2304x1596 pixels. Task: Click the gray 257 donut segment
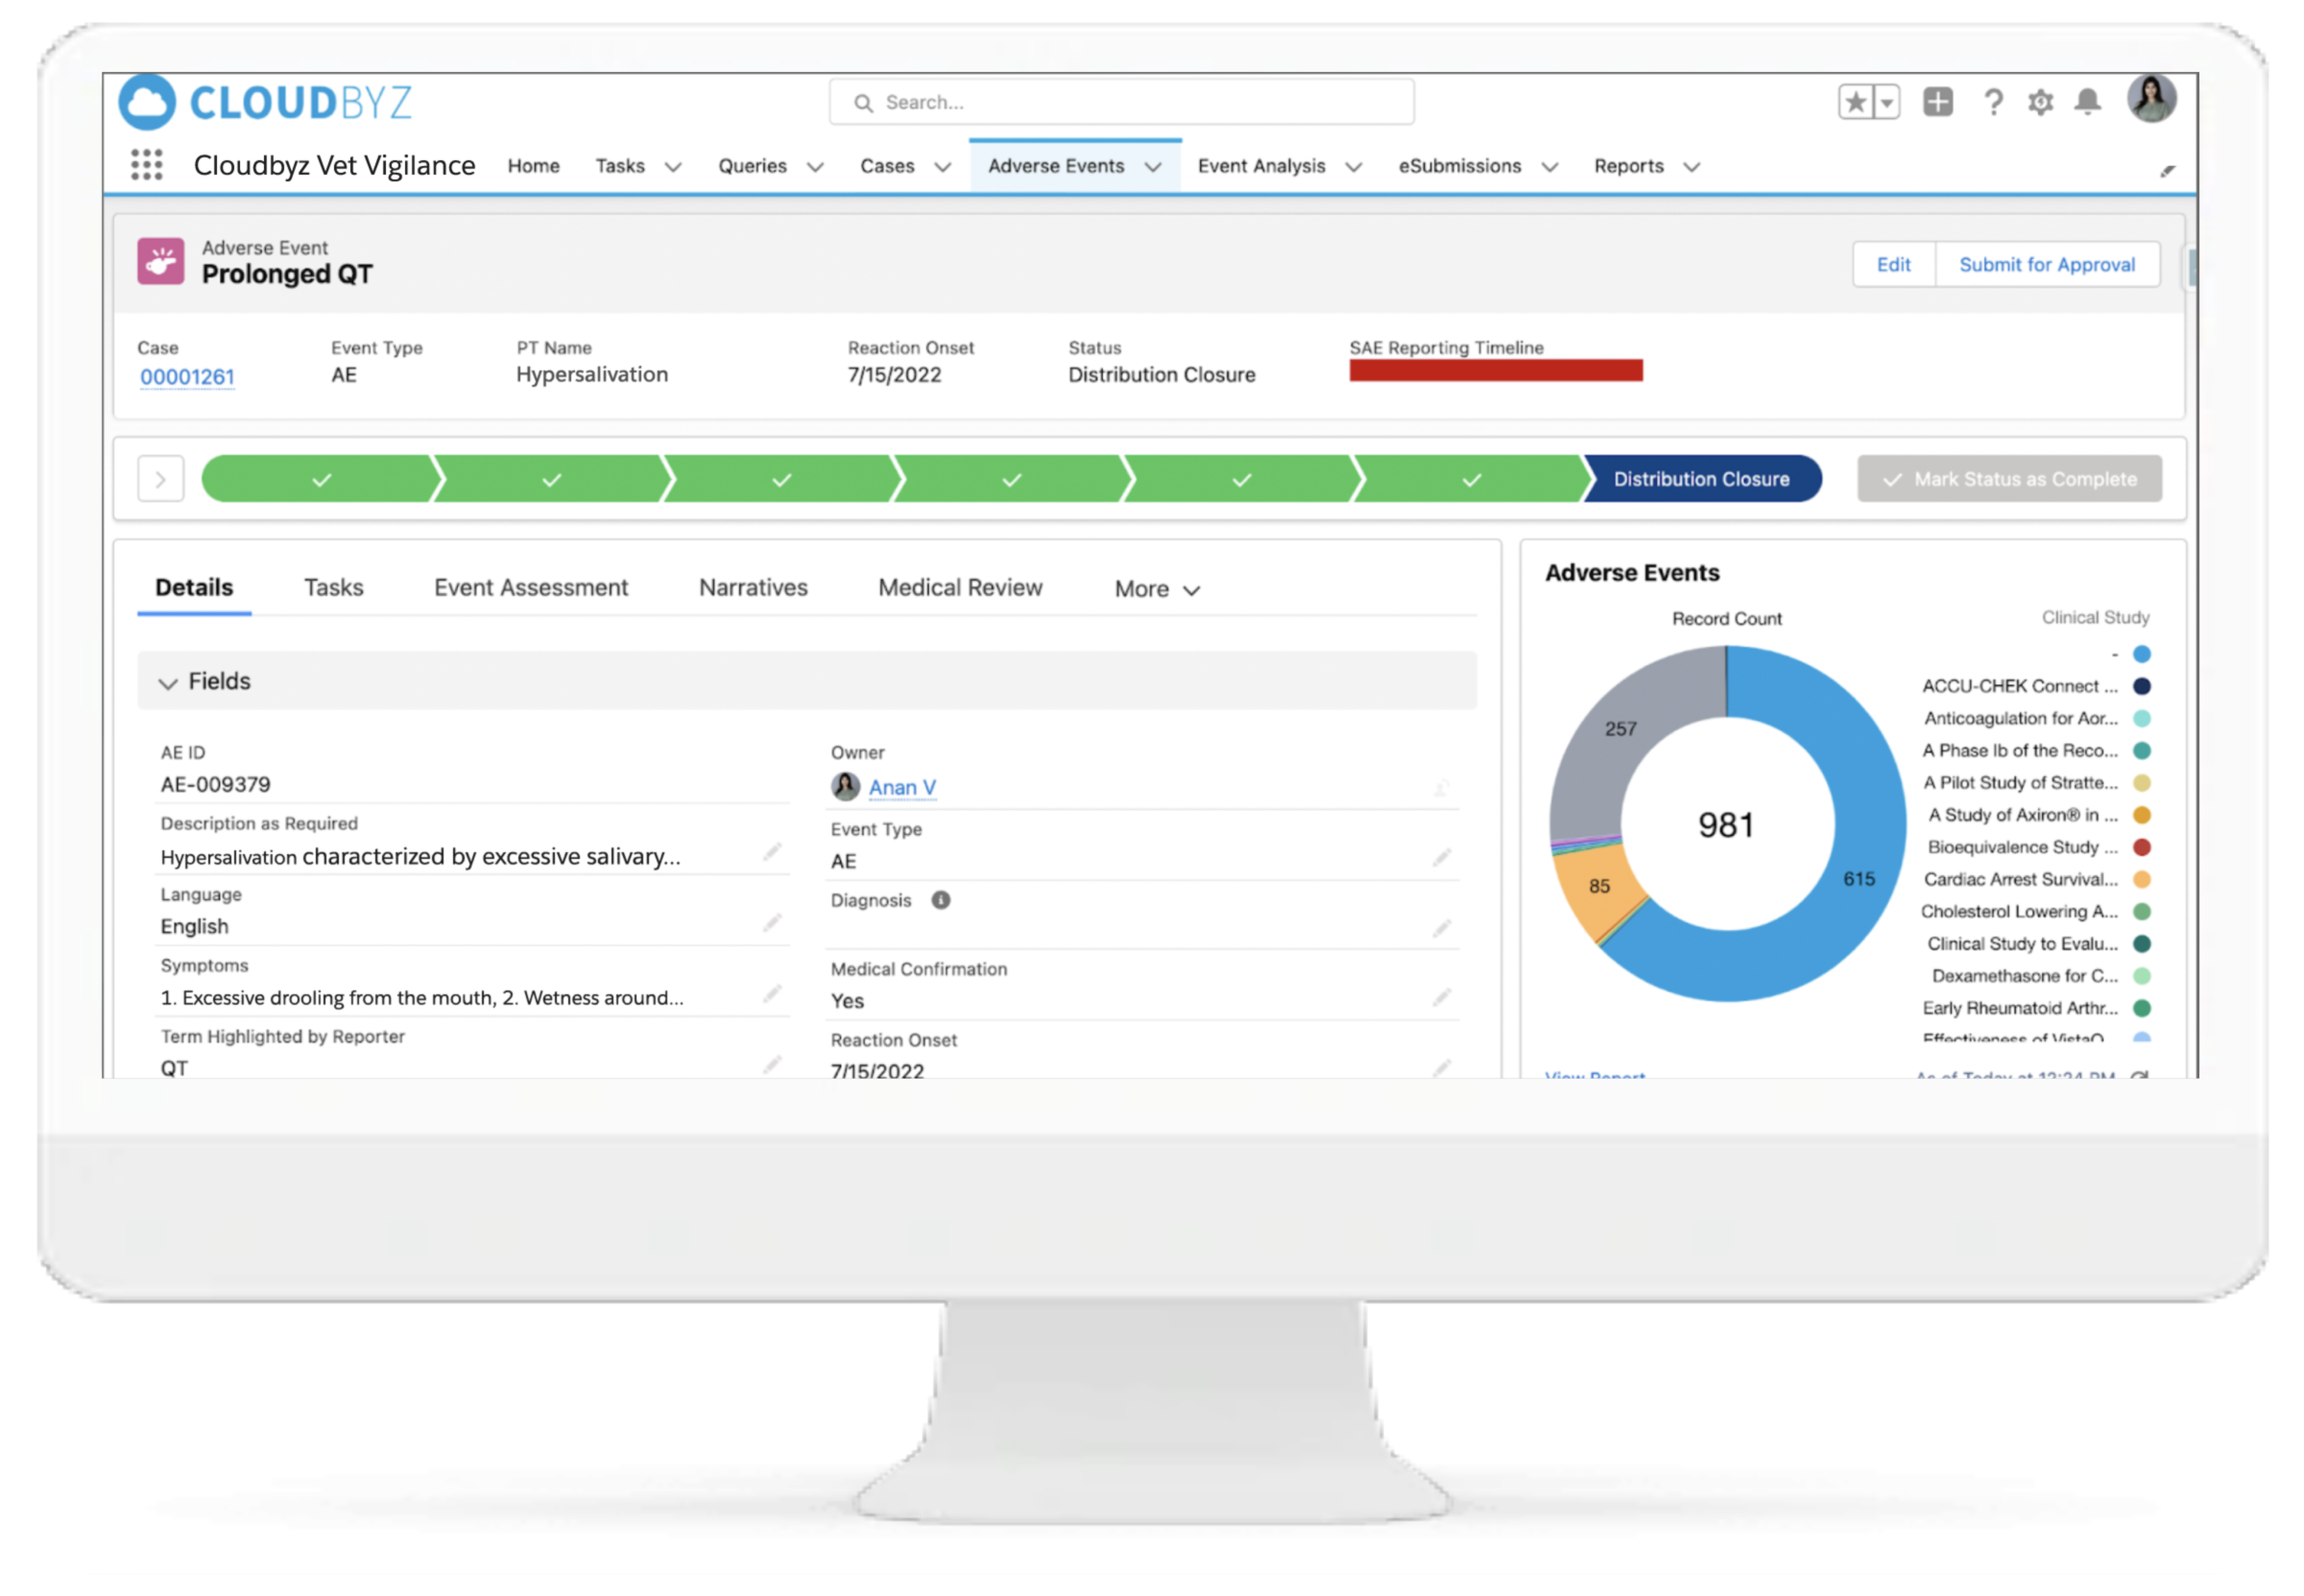click(1621, 729)
